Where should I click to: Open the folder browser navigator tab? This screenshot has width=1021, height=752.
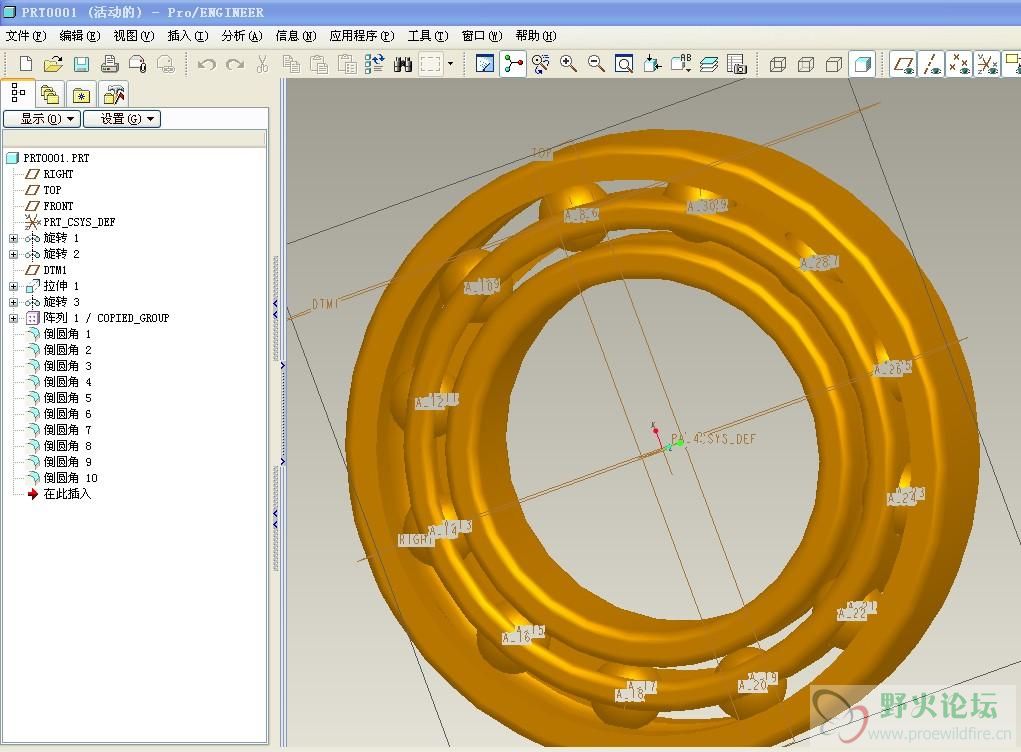(50, 94)
